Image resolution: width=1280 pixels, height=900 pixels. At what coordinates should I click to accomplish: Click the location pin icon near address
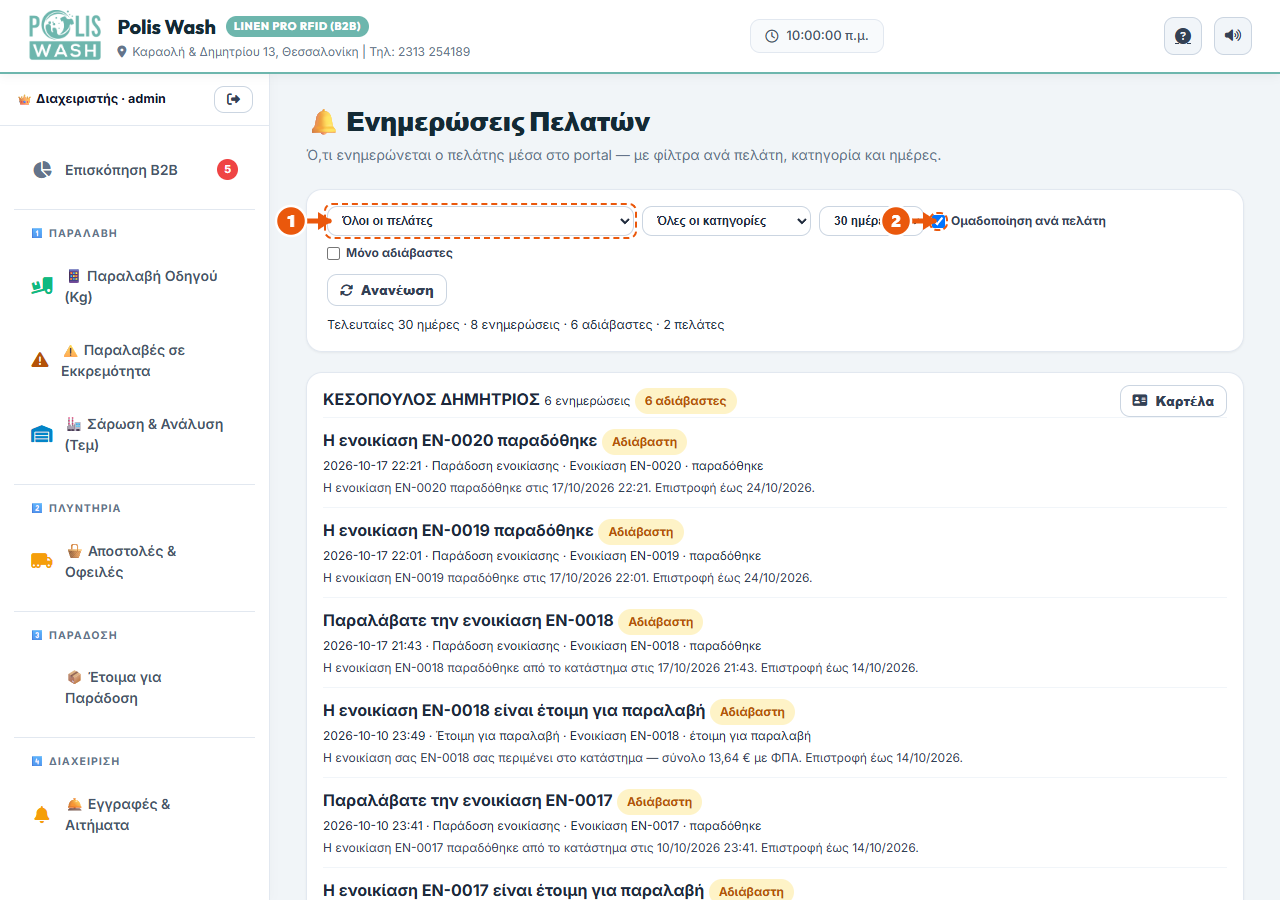(x=122, y=52)
